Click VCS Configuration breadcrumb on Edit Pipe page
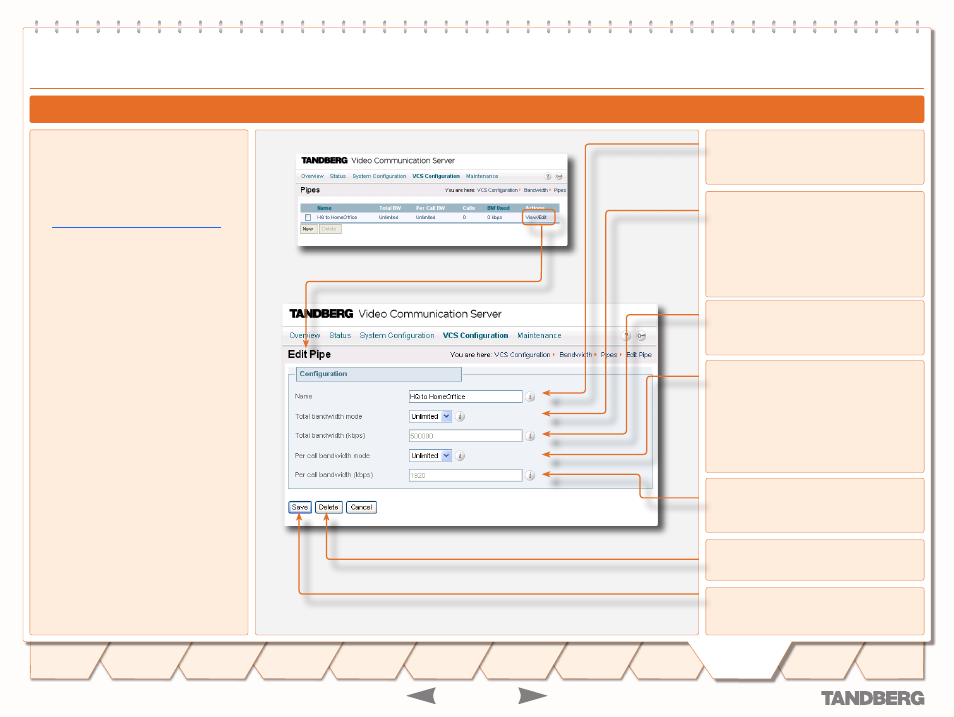954x717 pixels. [x=522, y=355]
